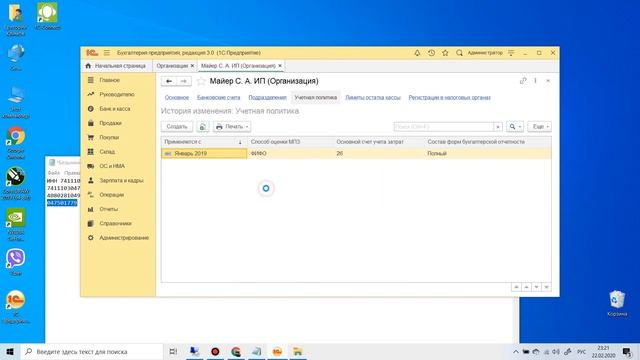Select the Учетная политика section
Image resolution: width=640 pixels, height=360 pixels.
pos(316,98)
